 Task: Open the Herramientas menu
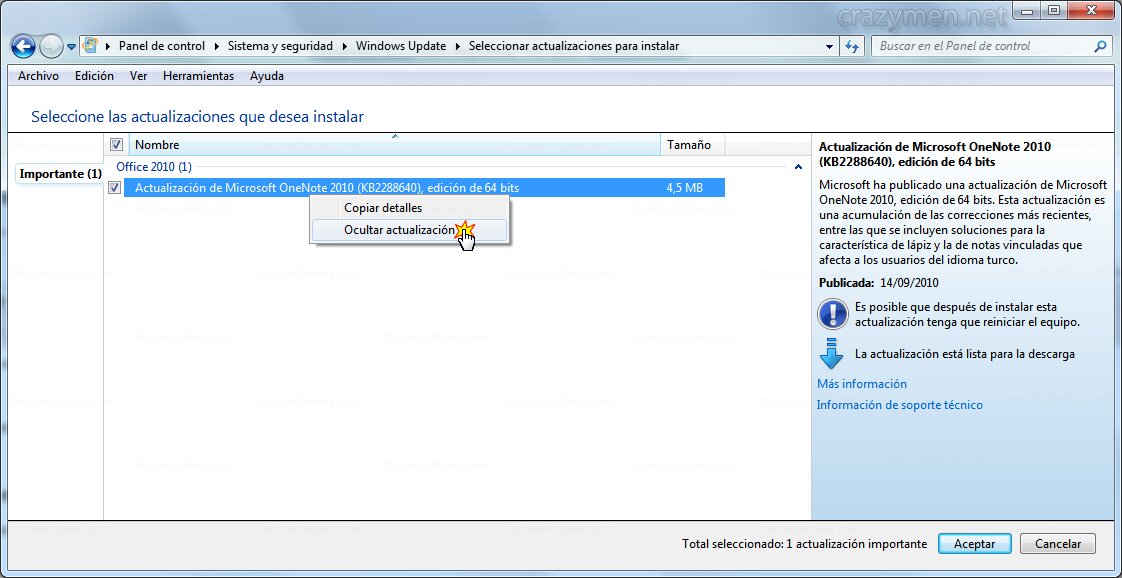coord(198,76)
